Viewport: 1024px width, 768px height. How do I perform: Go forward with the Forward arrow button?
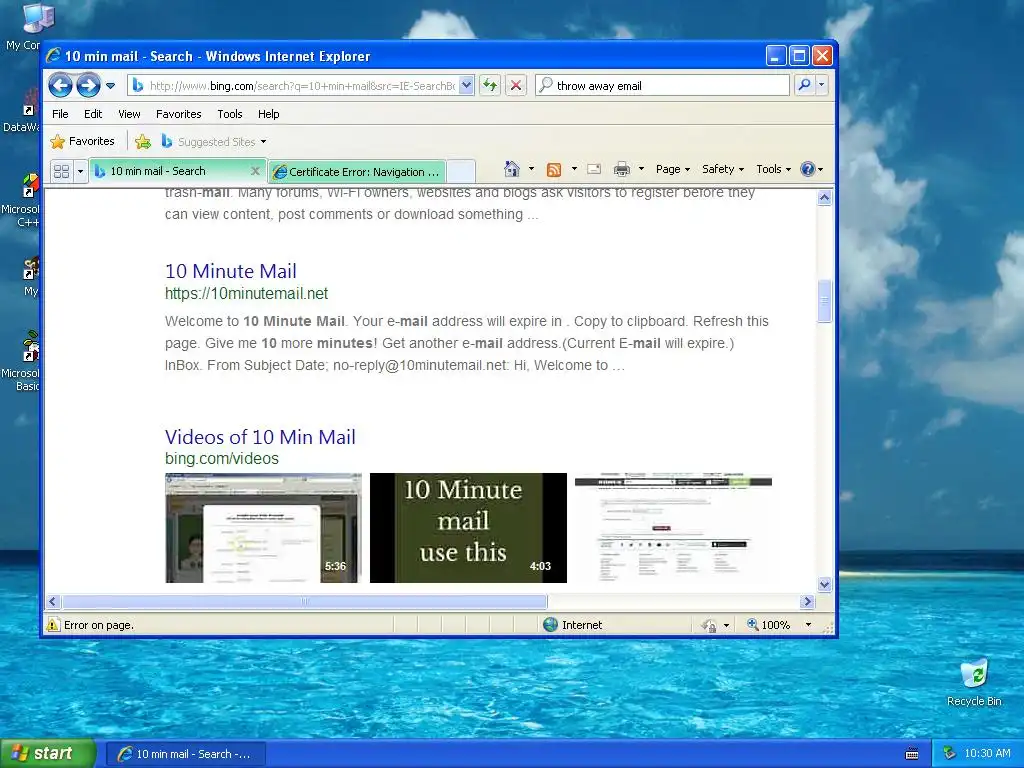click(88, 86)
